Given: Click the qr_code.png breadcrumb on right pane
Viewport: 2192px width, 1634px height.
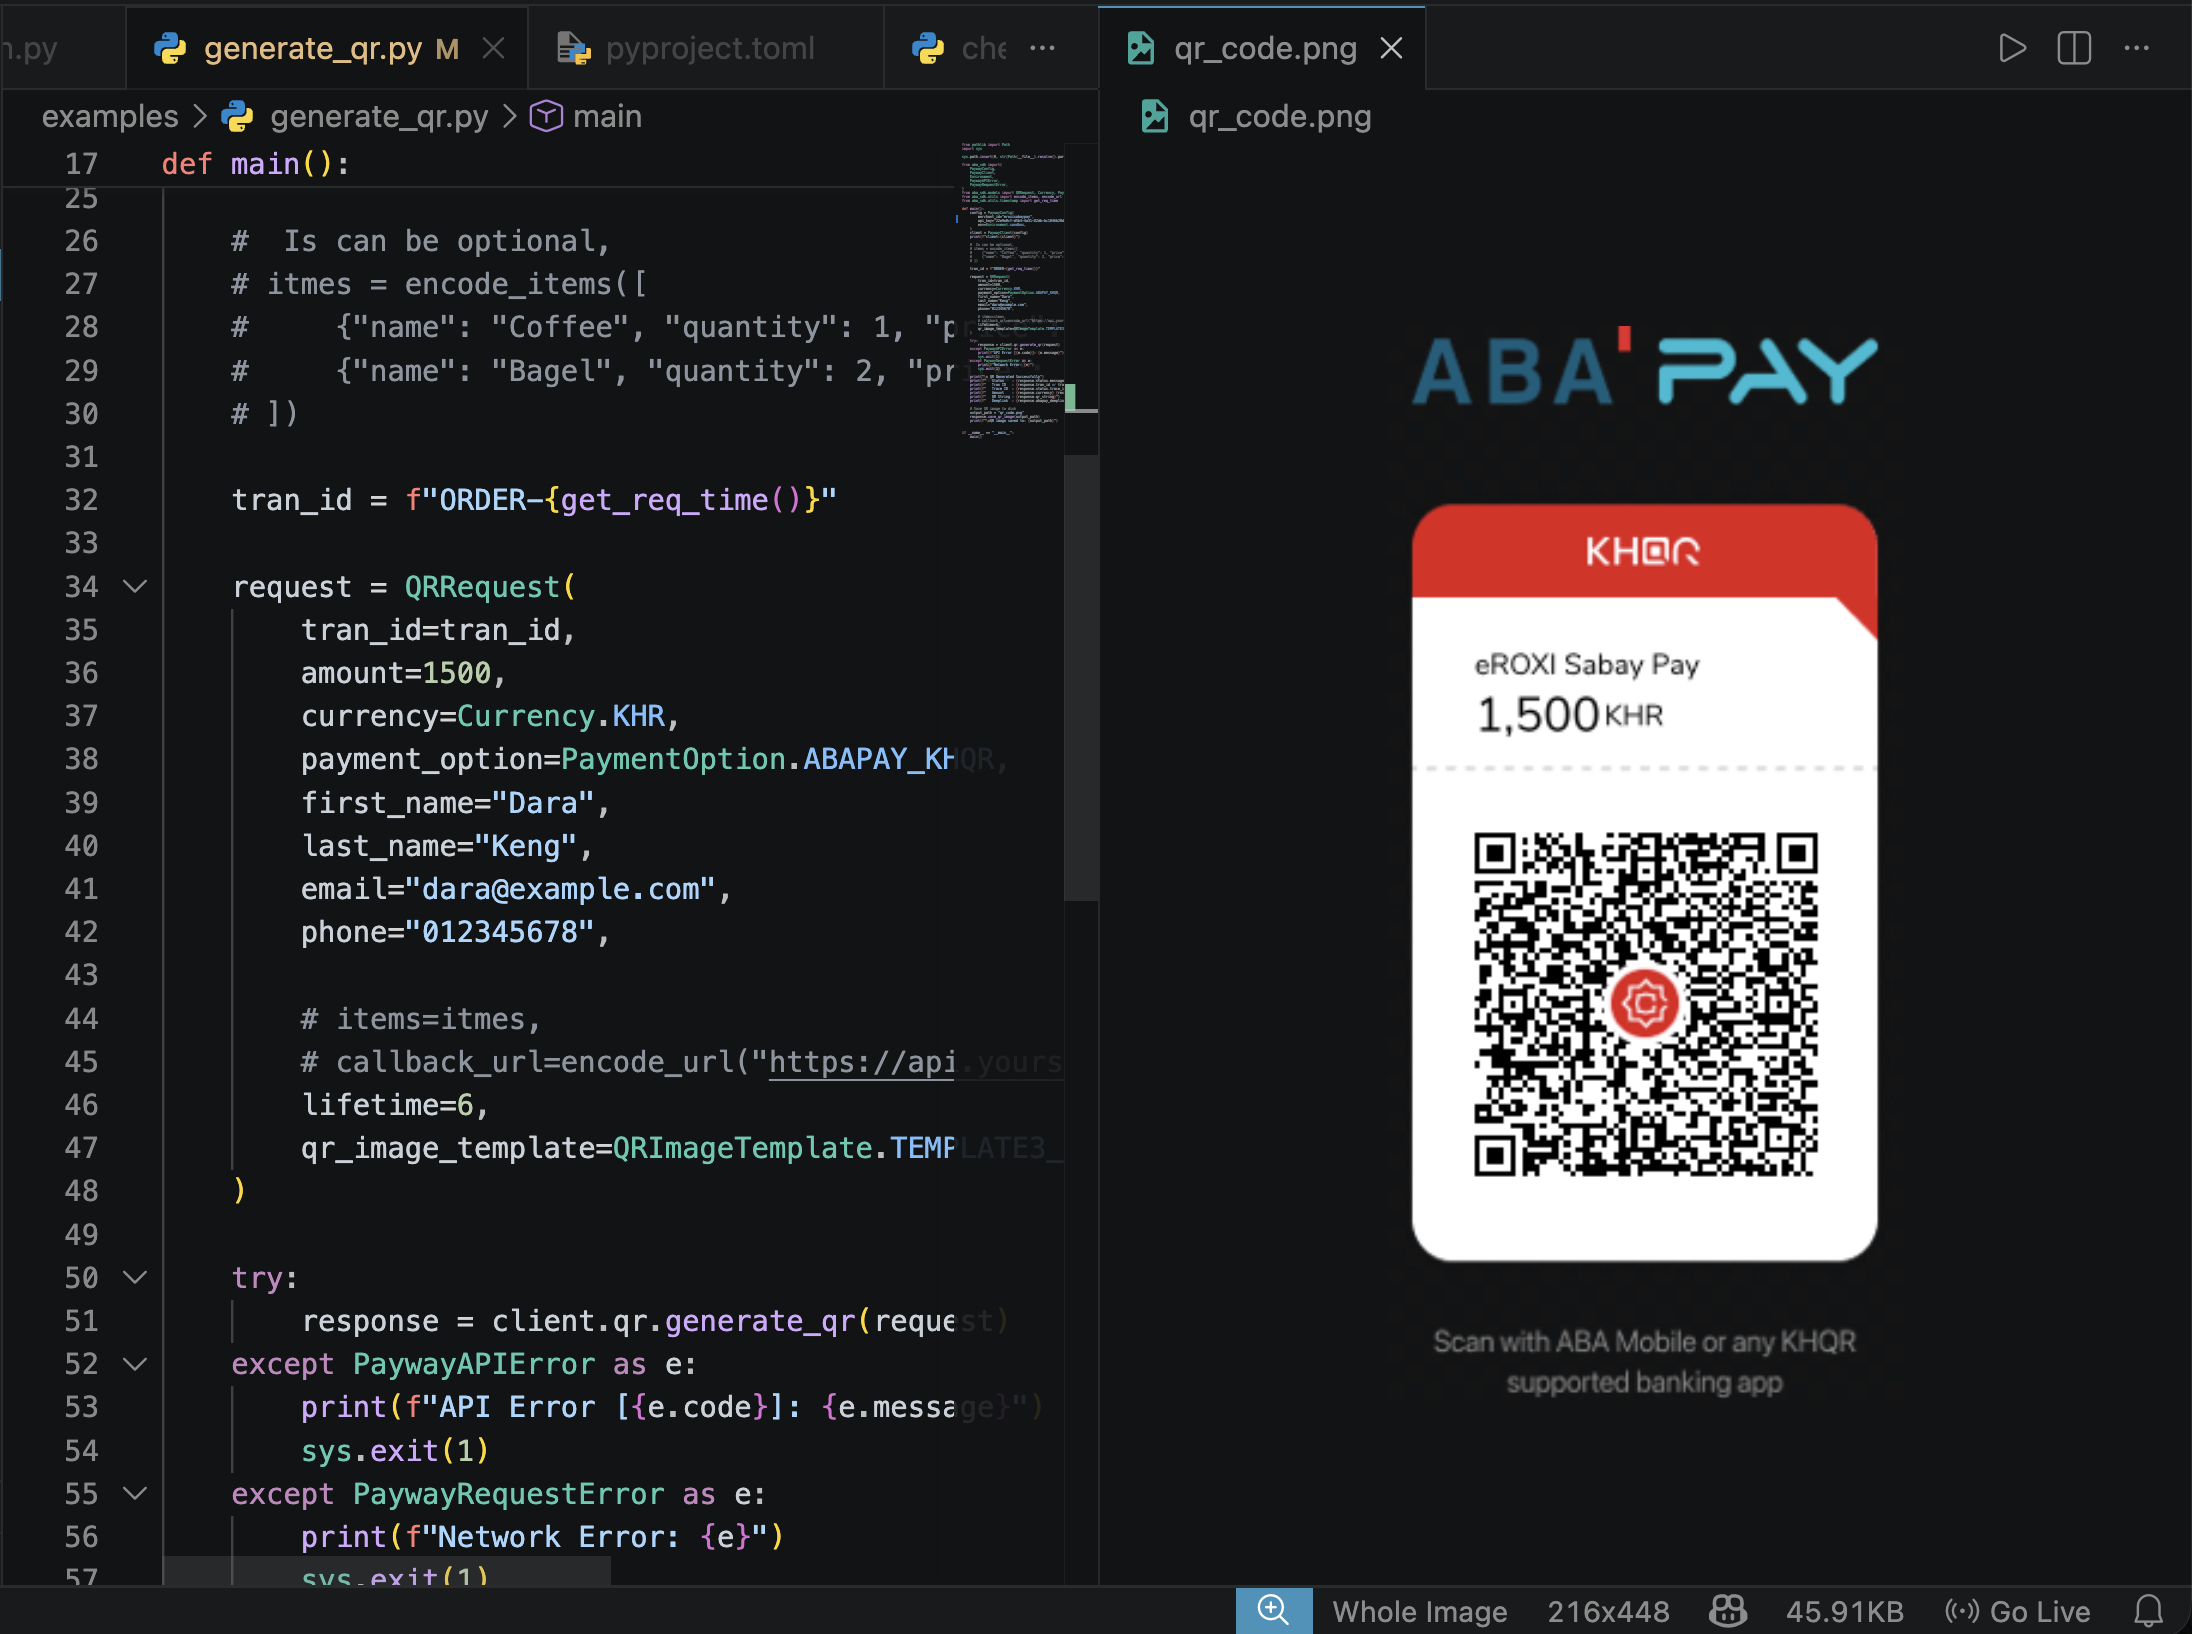Looking at the screenshot, I should 1279,116.
